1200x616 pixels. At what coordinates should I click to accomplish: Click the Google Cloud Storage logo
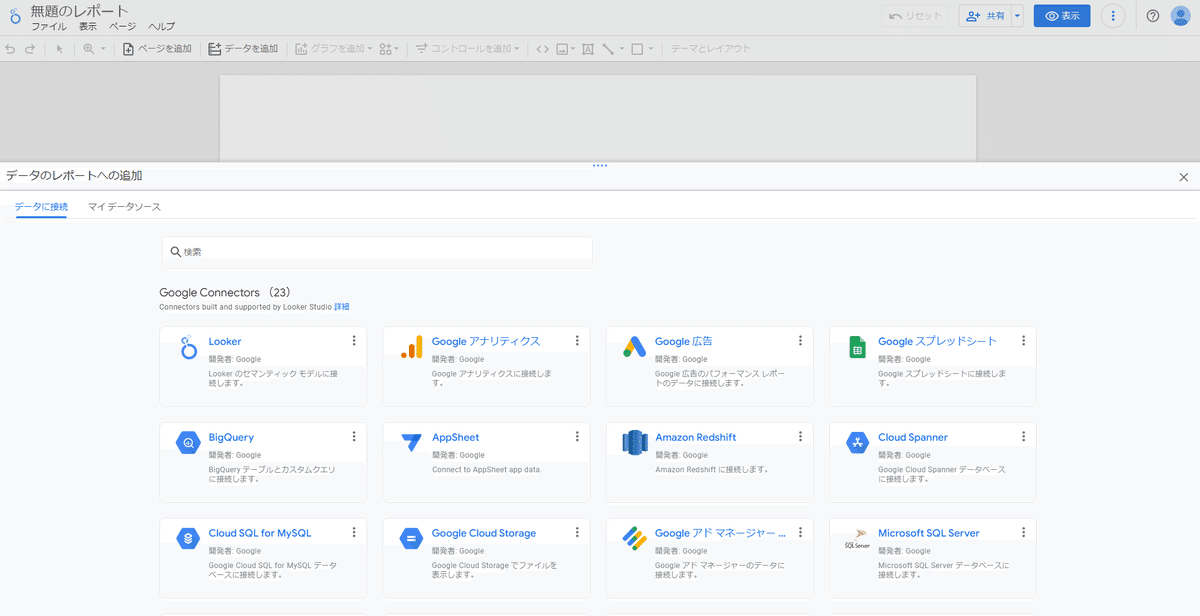pyautogui.click(x=412, y=539)
